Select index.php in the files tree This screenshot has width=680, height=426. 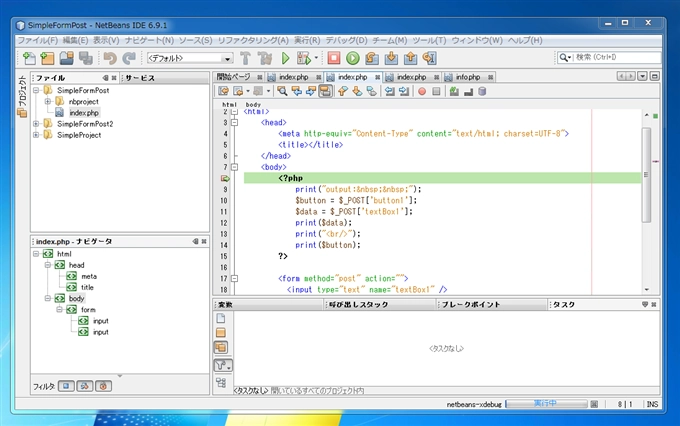click(84, 113)
